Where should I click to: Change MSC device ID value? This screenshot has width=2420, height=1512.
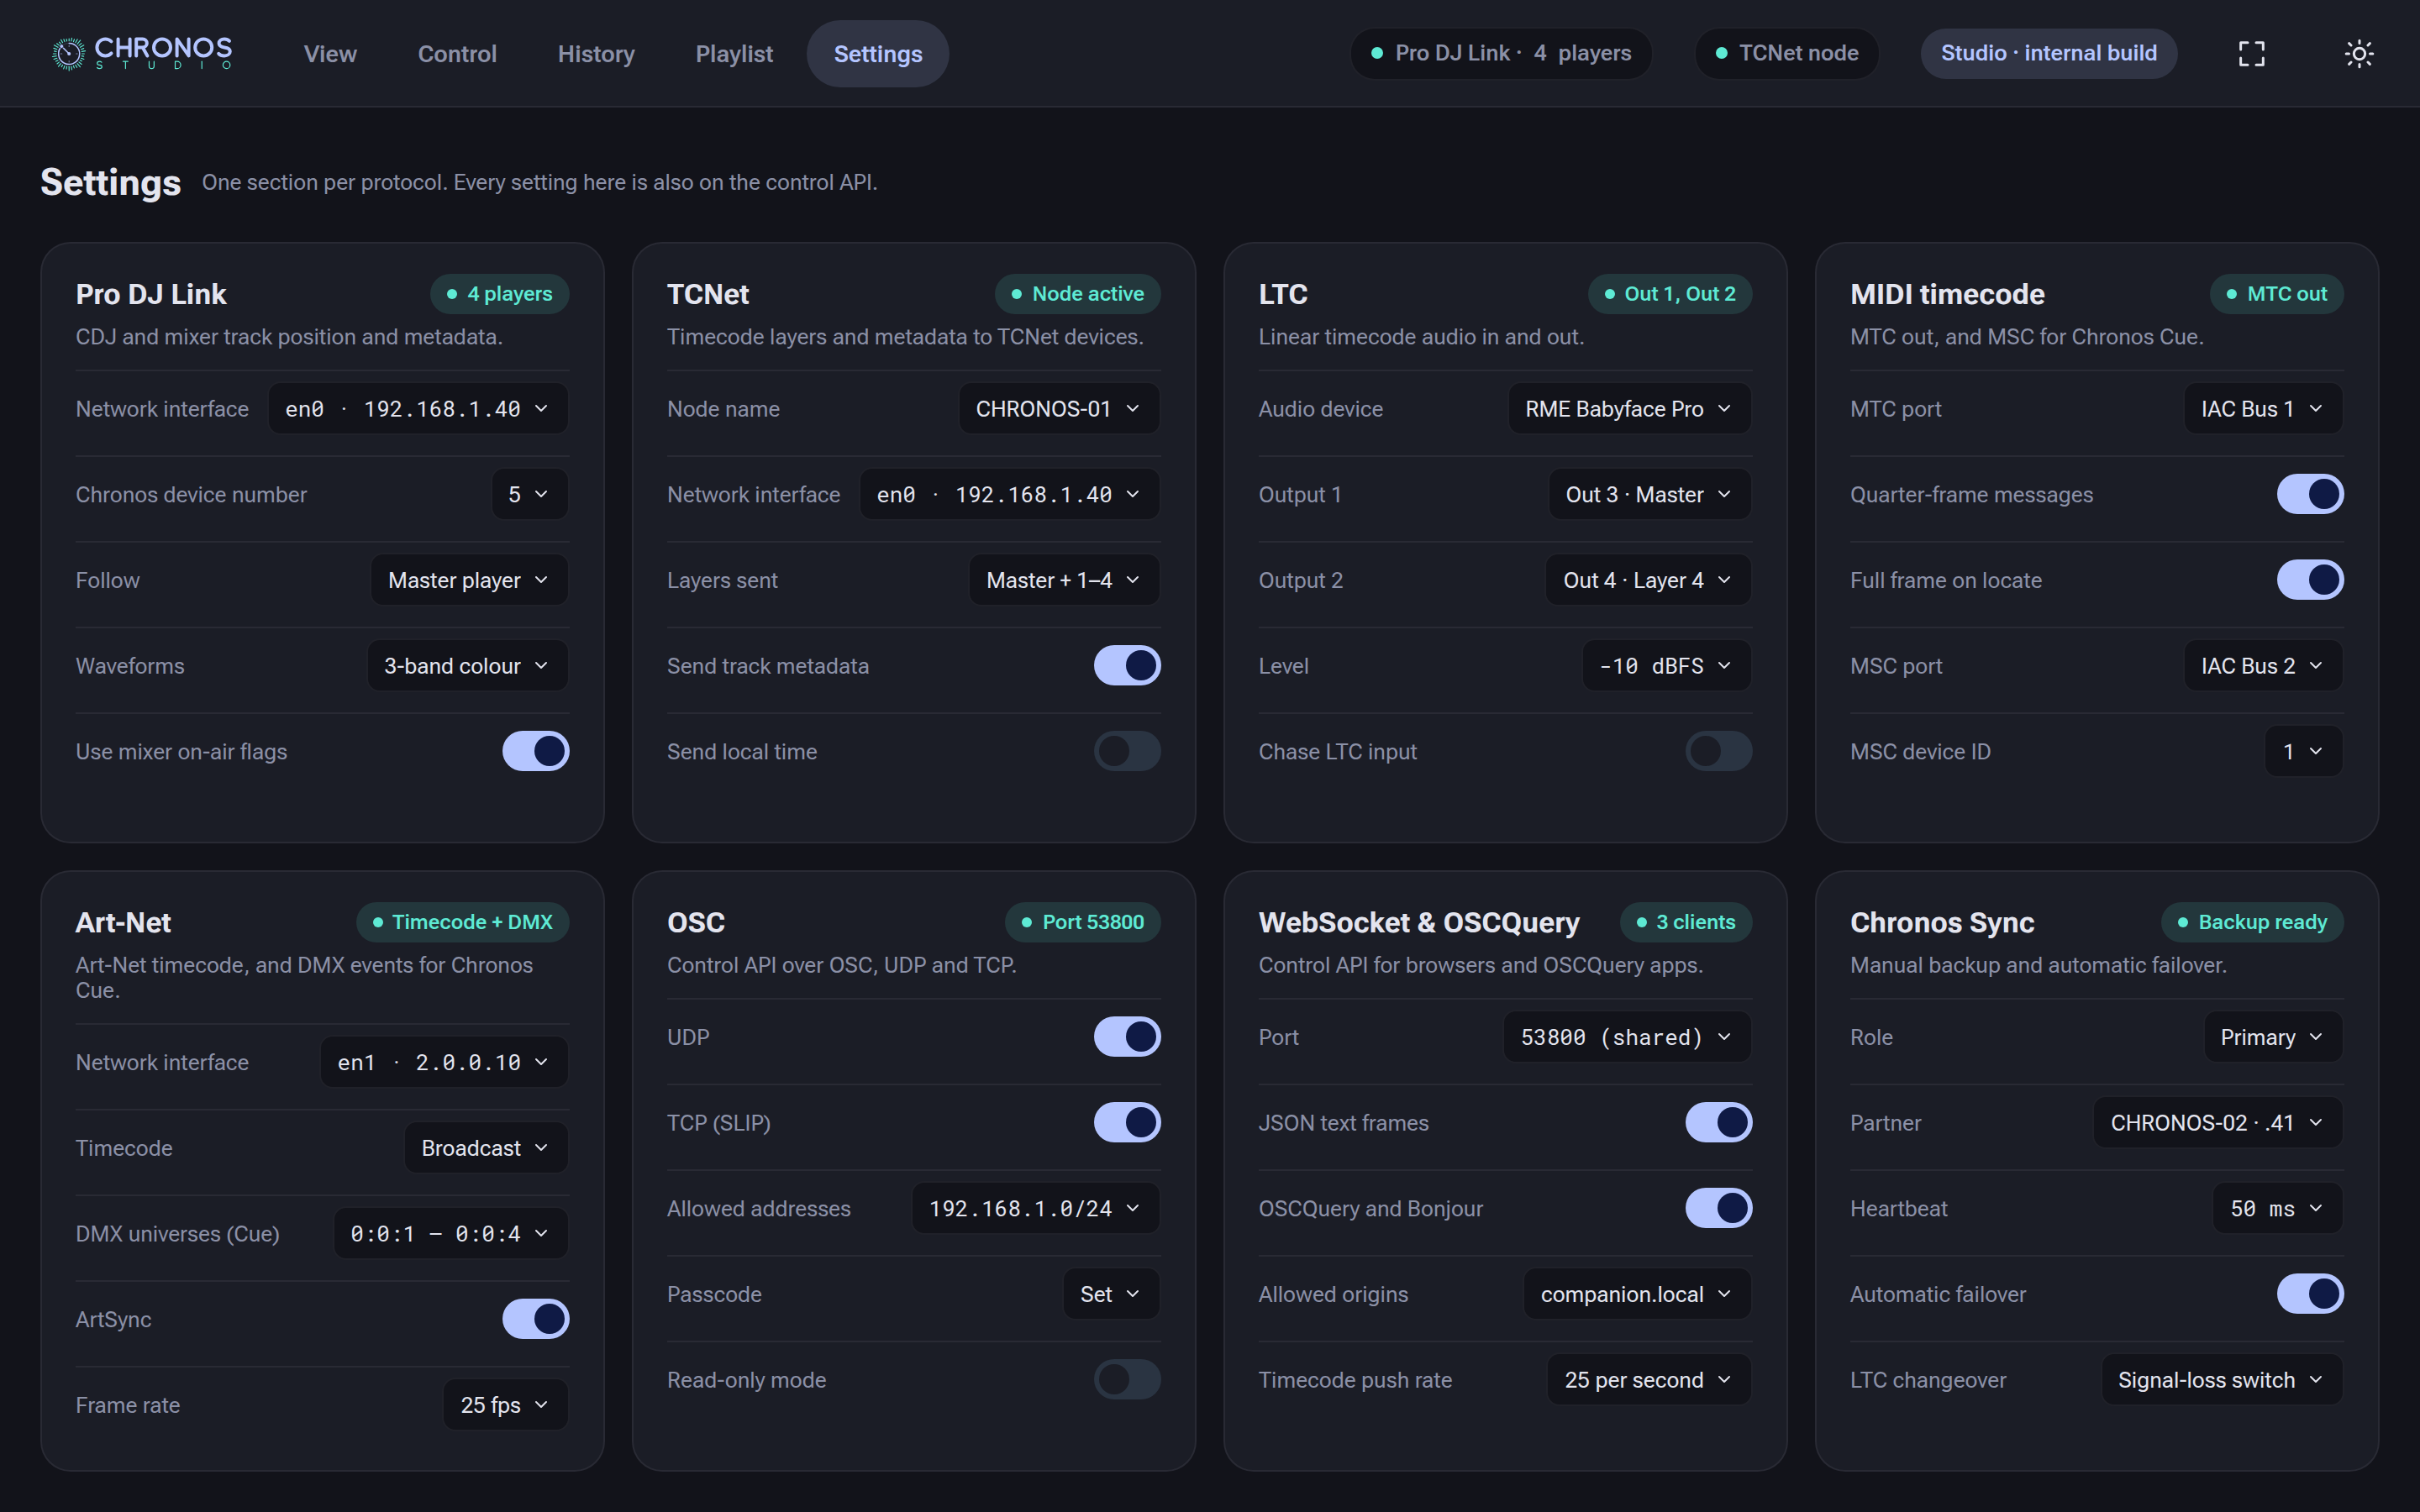pyautogui.click(x=2304, y=751)
